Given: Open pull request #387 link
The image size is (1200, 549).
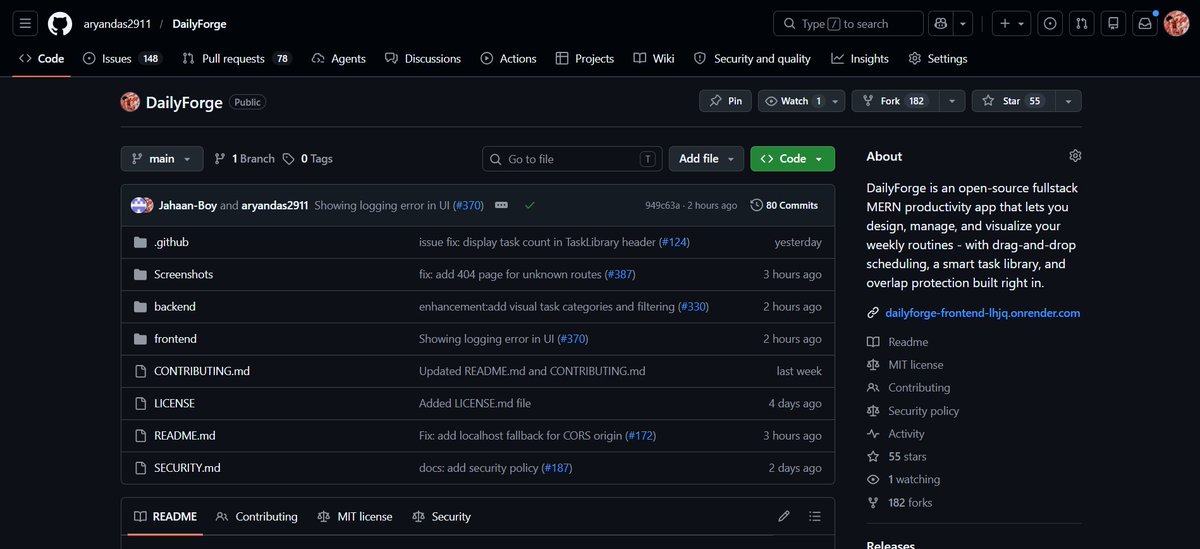Looking at the screenshot, I should (619, 274).
